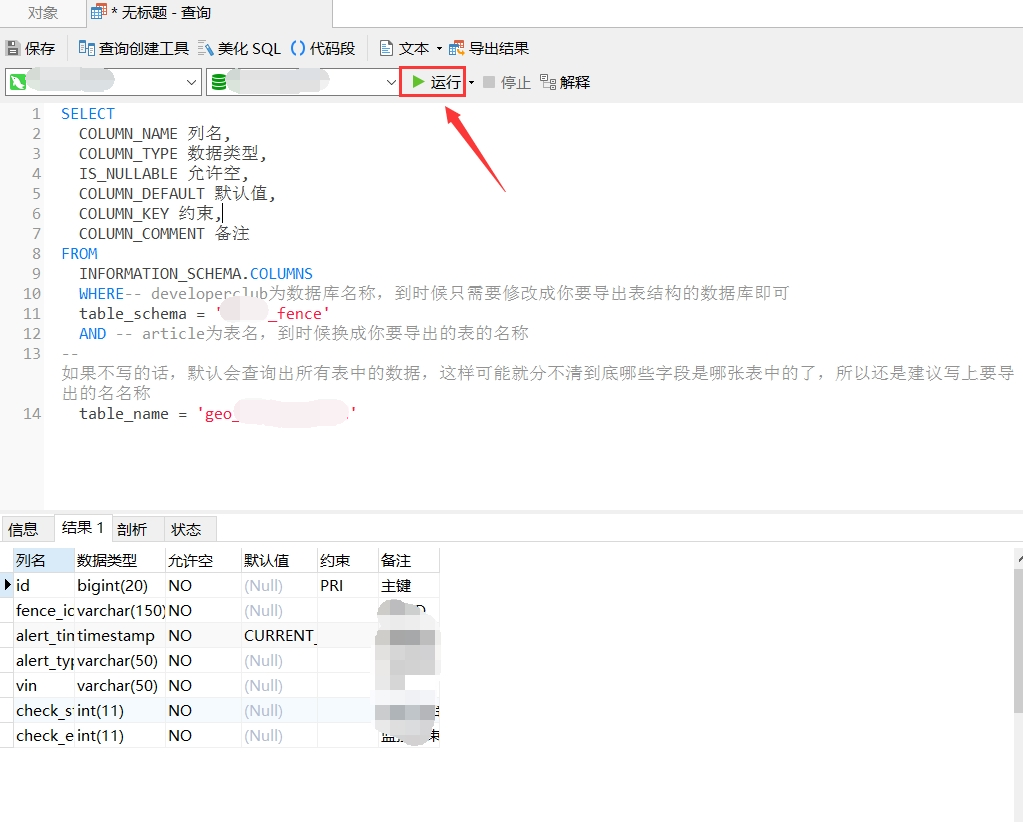Click INFORMATION_SCHEMA.COLUMNS in the editor
The width and height of the screenshot is (1023, 822).
click(196, 273)
